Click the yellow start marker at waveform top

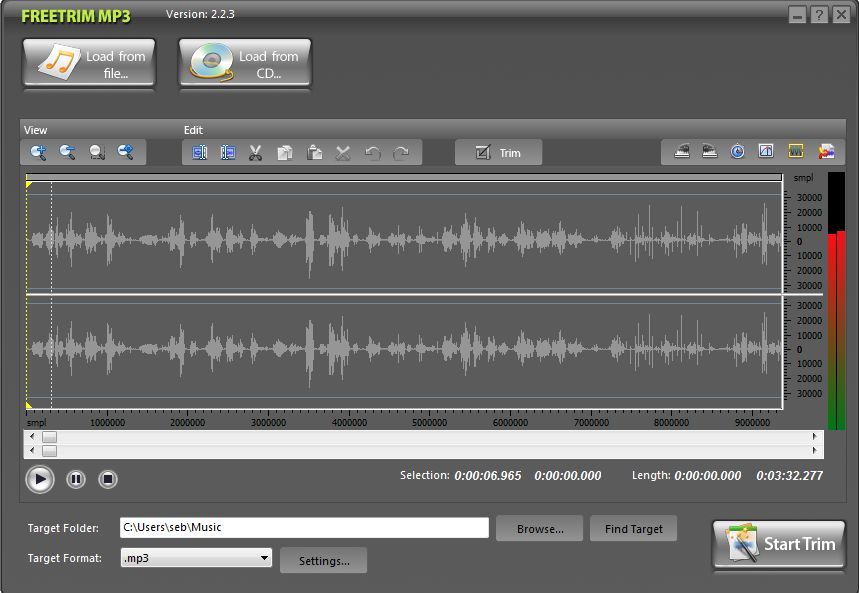[x=29, y=185]
